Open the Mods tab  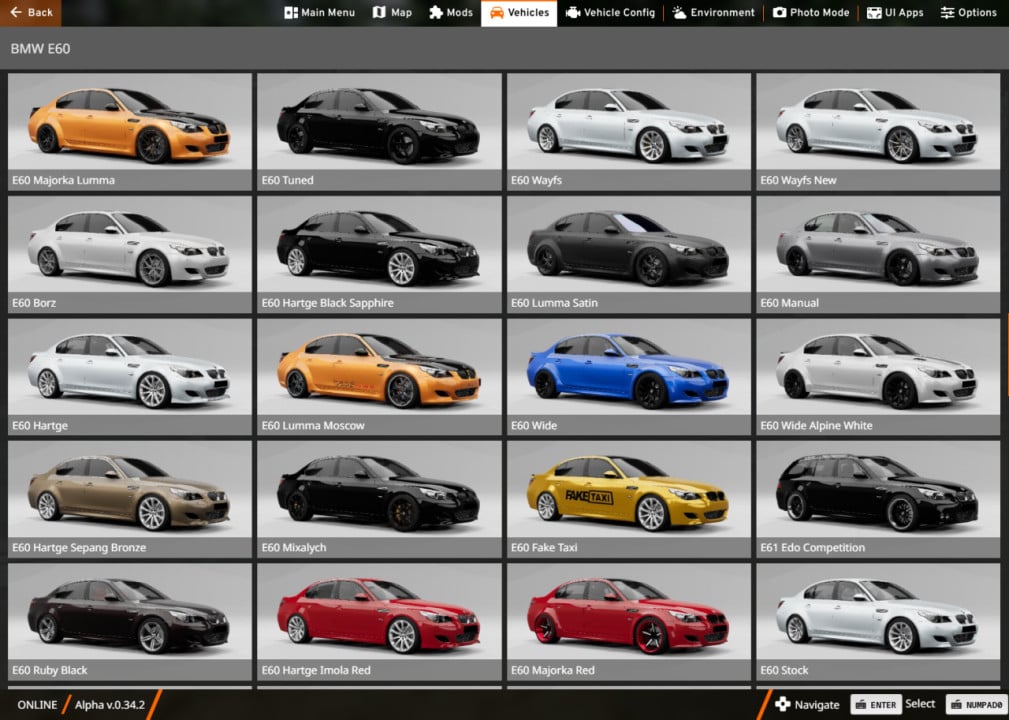coord(451,12)
